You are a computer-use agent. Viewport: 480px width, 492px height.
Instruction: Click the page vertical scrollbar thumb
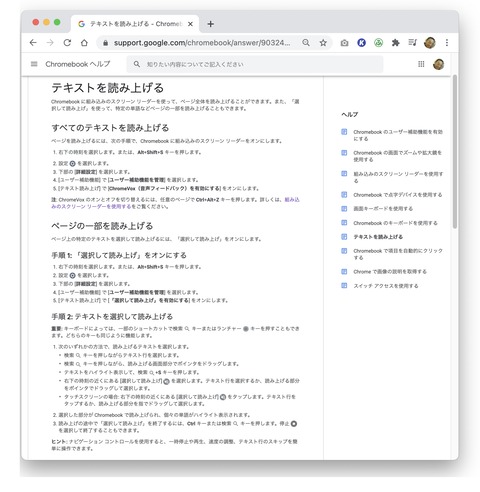[x=455, y=152]
